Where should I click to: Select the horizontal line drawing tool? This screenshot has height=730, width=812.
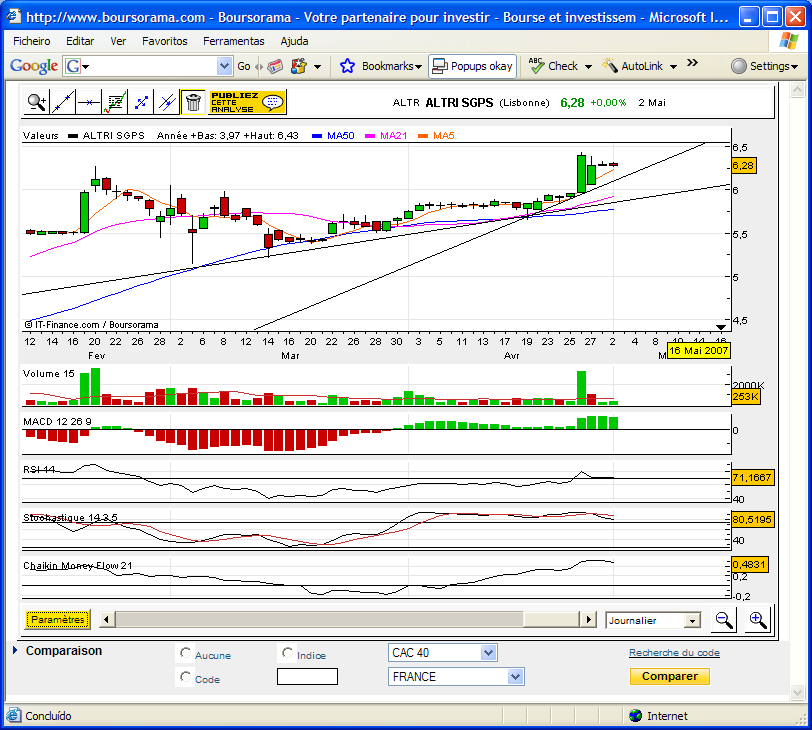click(x=89, y=102)
